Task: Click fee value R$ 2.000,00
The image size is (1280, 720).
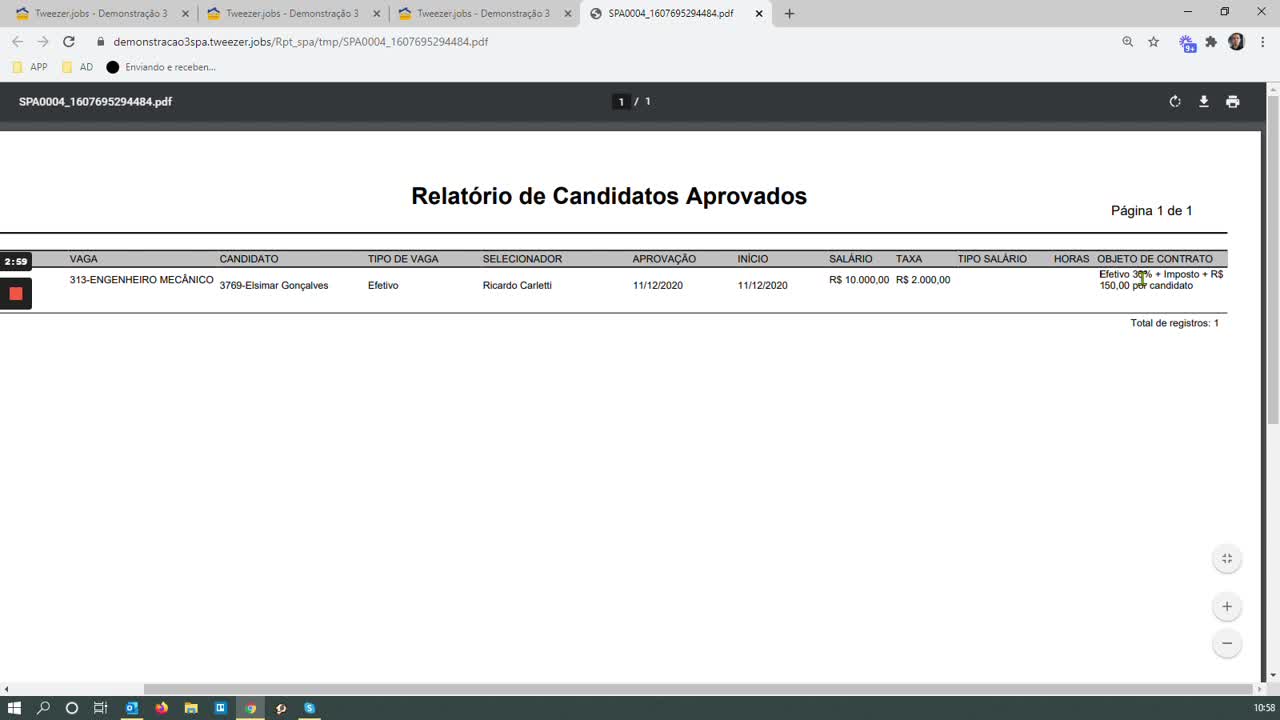Action: click(923, 280)
